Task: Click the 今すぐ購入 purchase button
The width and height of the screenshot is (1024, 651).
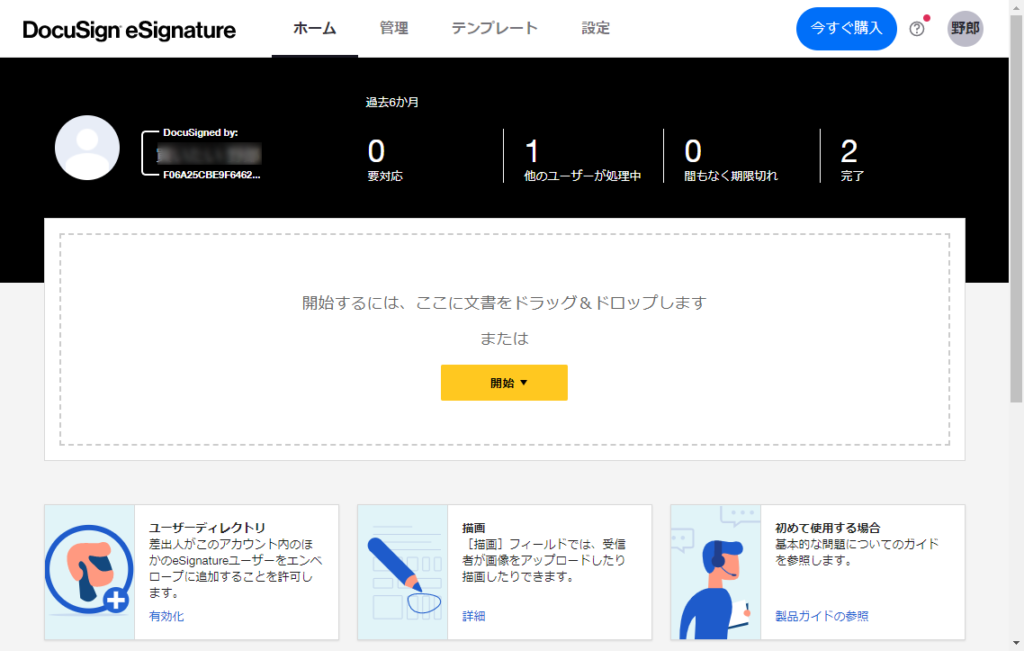Action: (846, 28)
